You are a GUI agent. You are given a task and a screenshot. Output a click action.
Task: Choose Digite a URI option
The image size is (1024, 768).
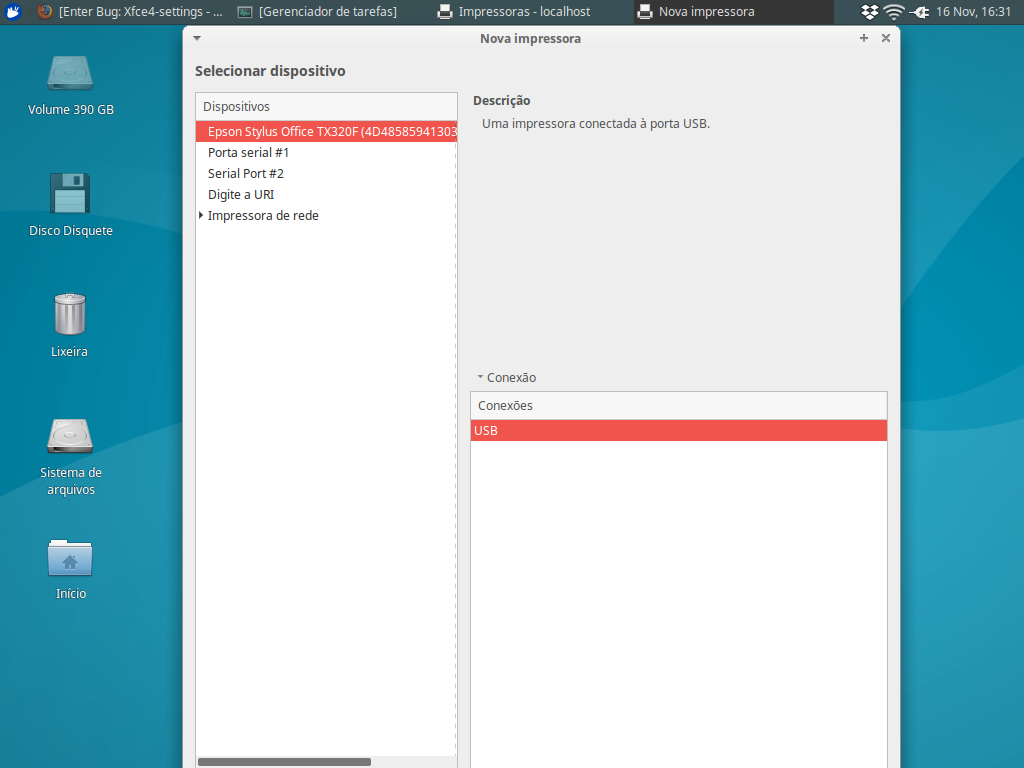click(x=241, y=195)
